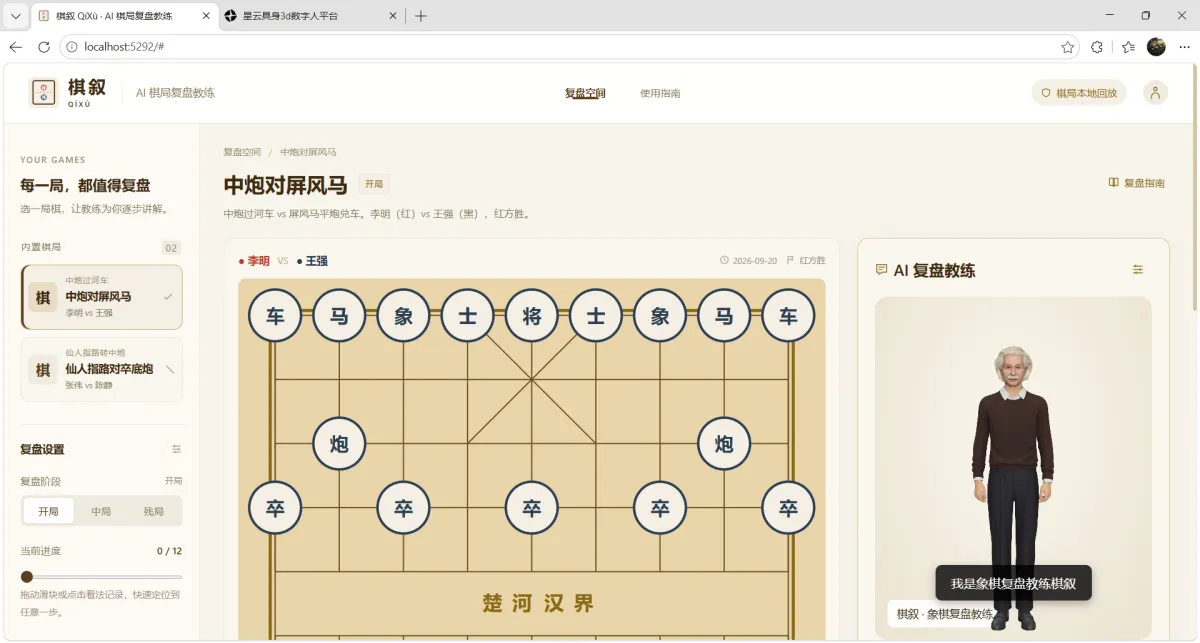Click the AI 棋局复盘教练 header subtitle

click(175, 93)
